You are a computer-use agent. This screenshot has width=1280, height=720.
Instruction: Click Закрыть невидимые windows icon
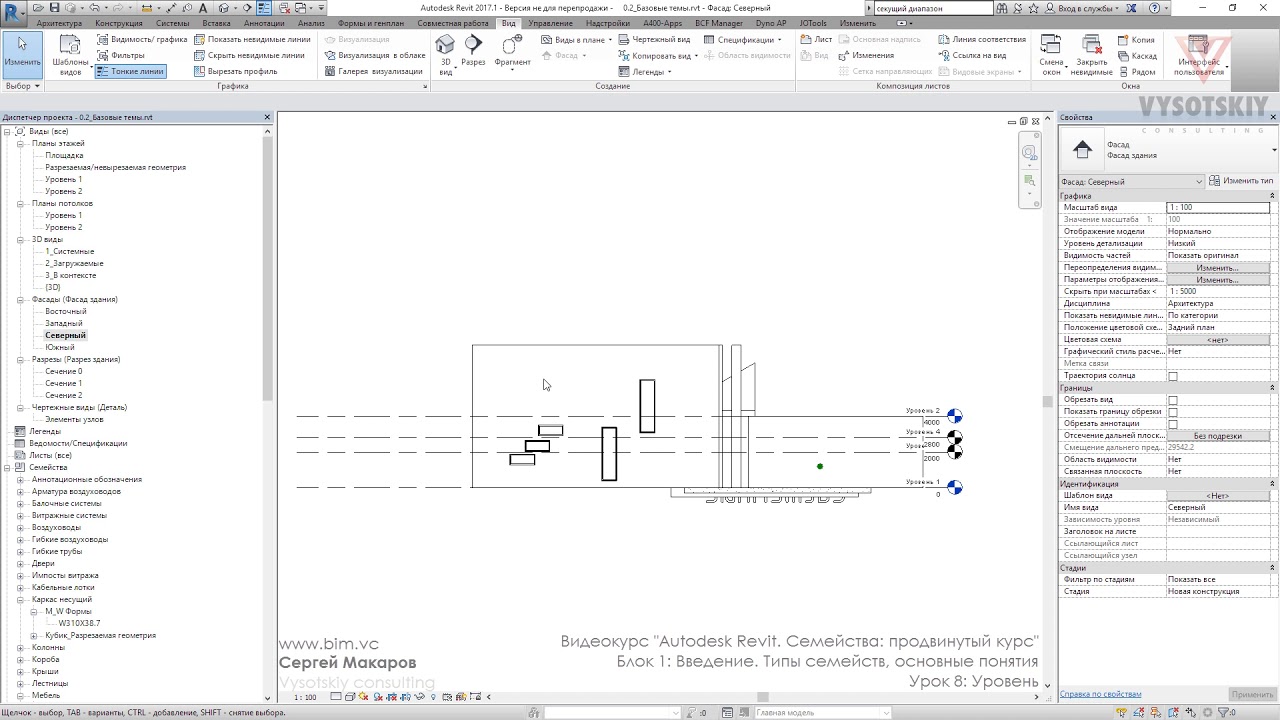[1091, 55]
